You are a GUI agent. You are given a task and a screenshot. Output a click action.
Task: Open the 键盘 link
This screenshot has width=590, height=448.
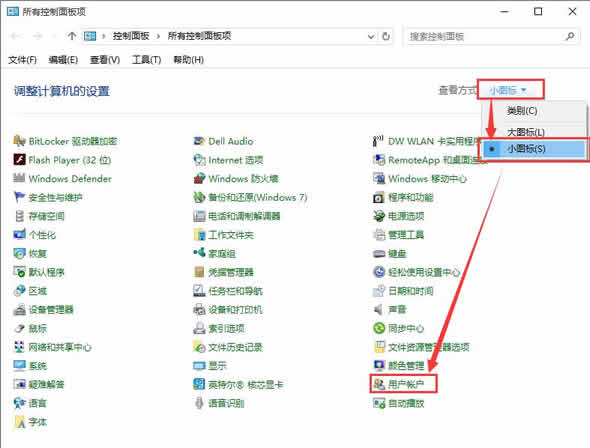[x=397, y=253]
